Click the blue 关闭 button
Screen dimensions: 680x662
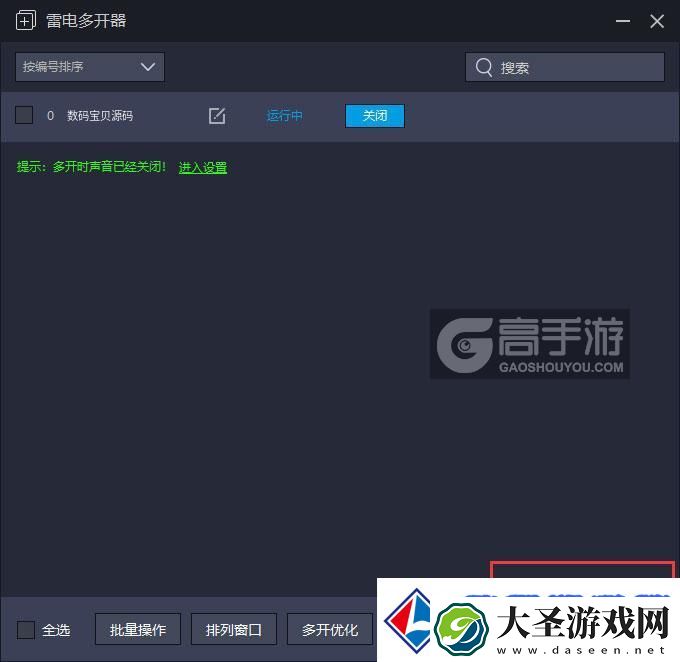(375, 116)
